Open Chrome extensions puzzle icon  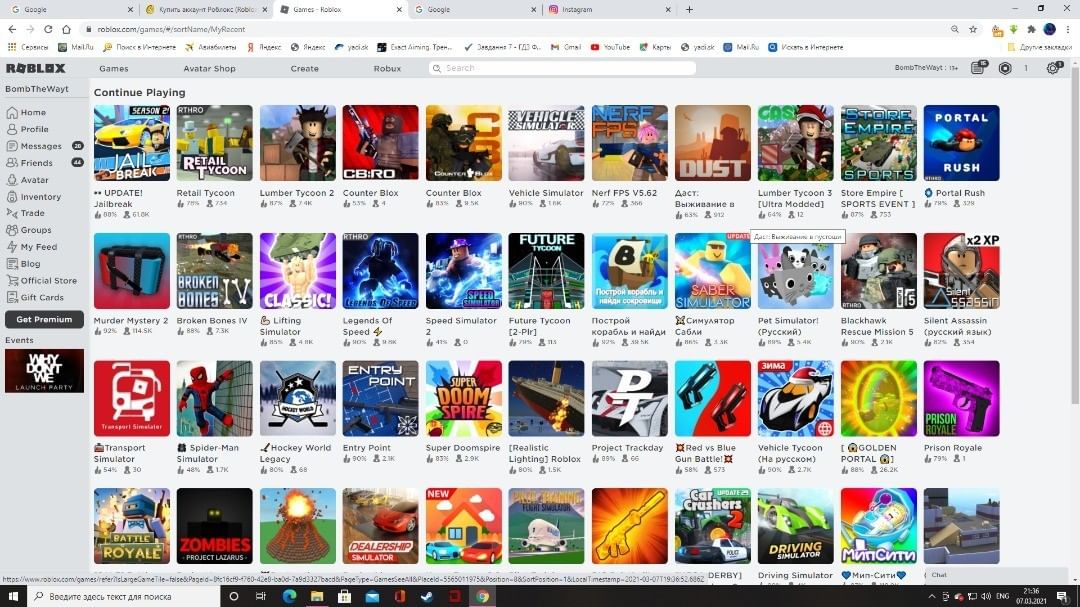(x=1031, y=30)
